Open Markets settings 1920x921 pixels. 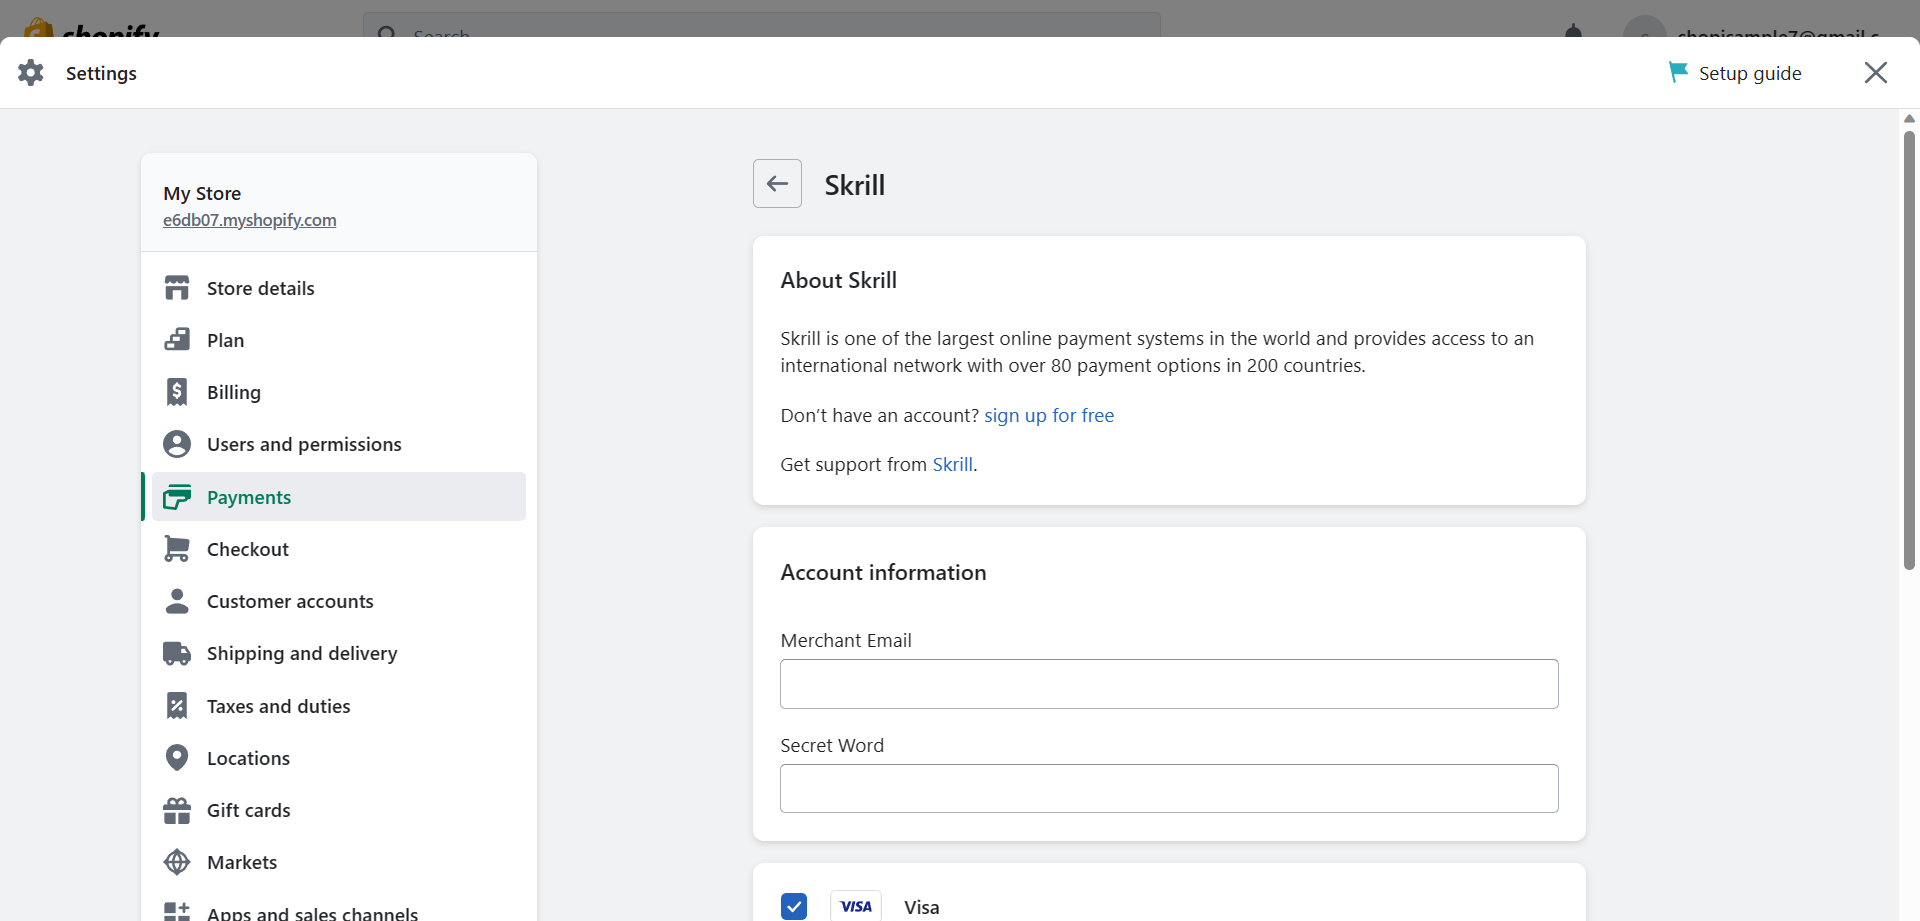pyautogui.click(x=338, y=862)
